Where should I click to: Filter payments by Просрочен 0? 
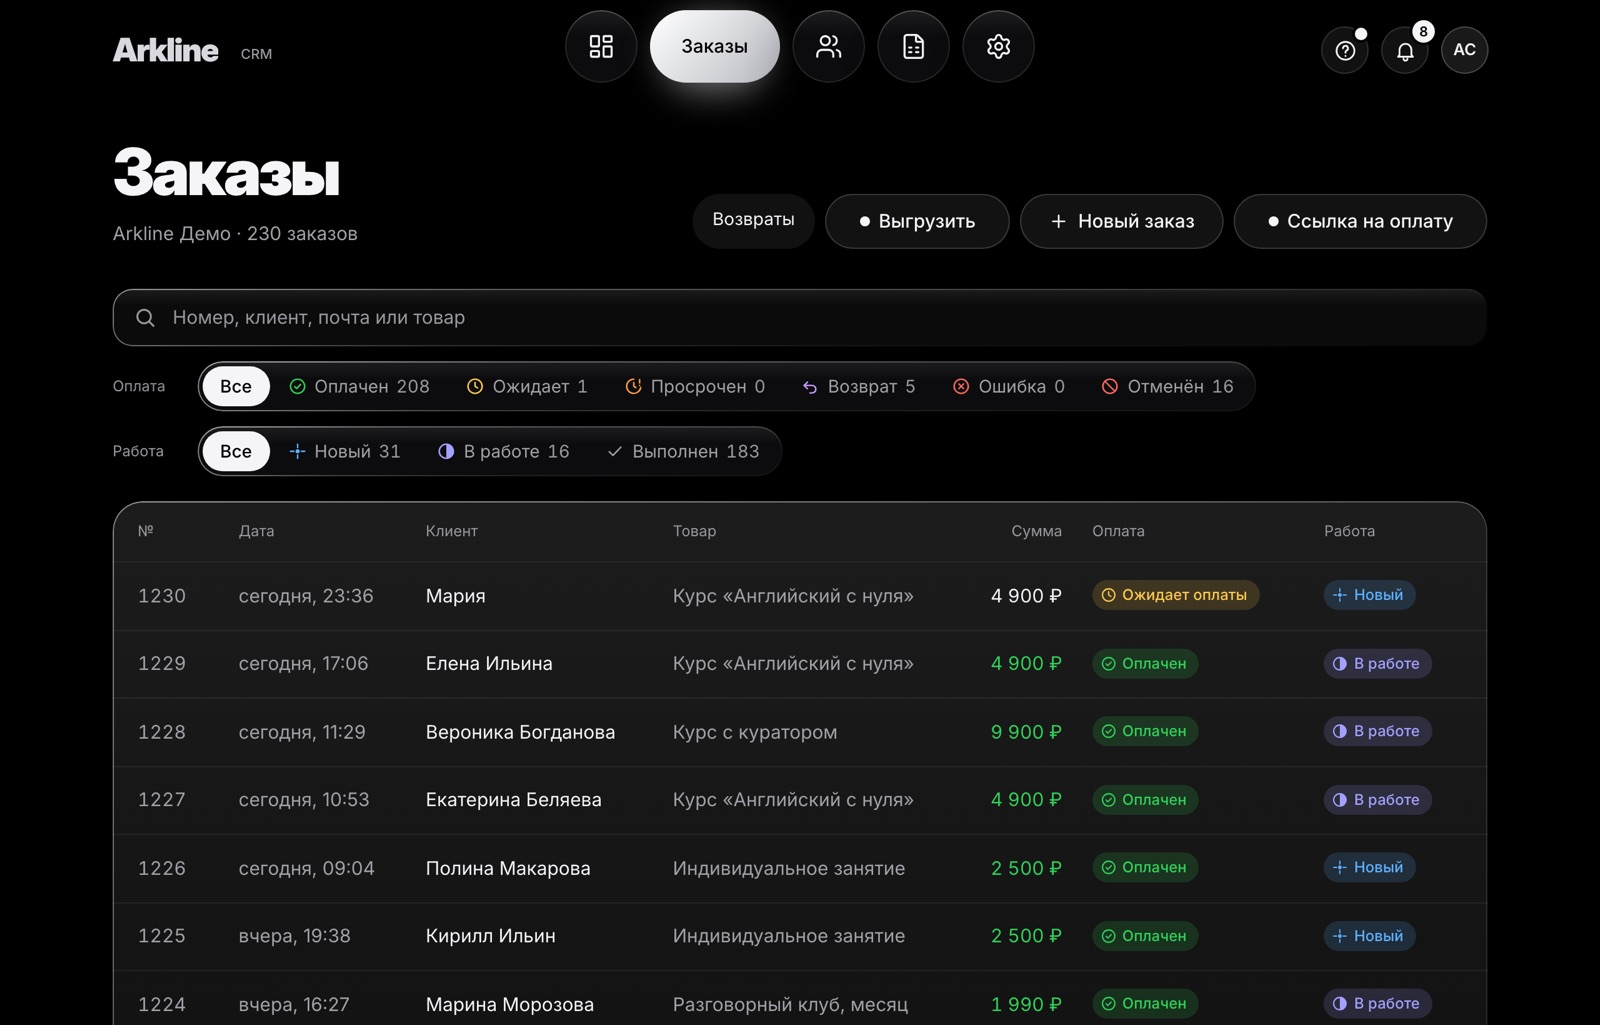coord(695,386)
